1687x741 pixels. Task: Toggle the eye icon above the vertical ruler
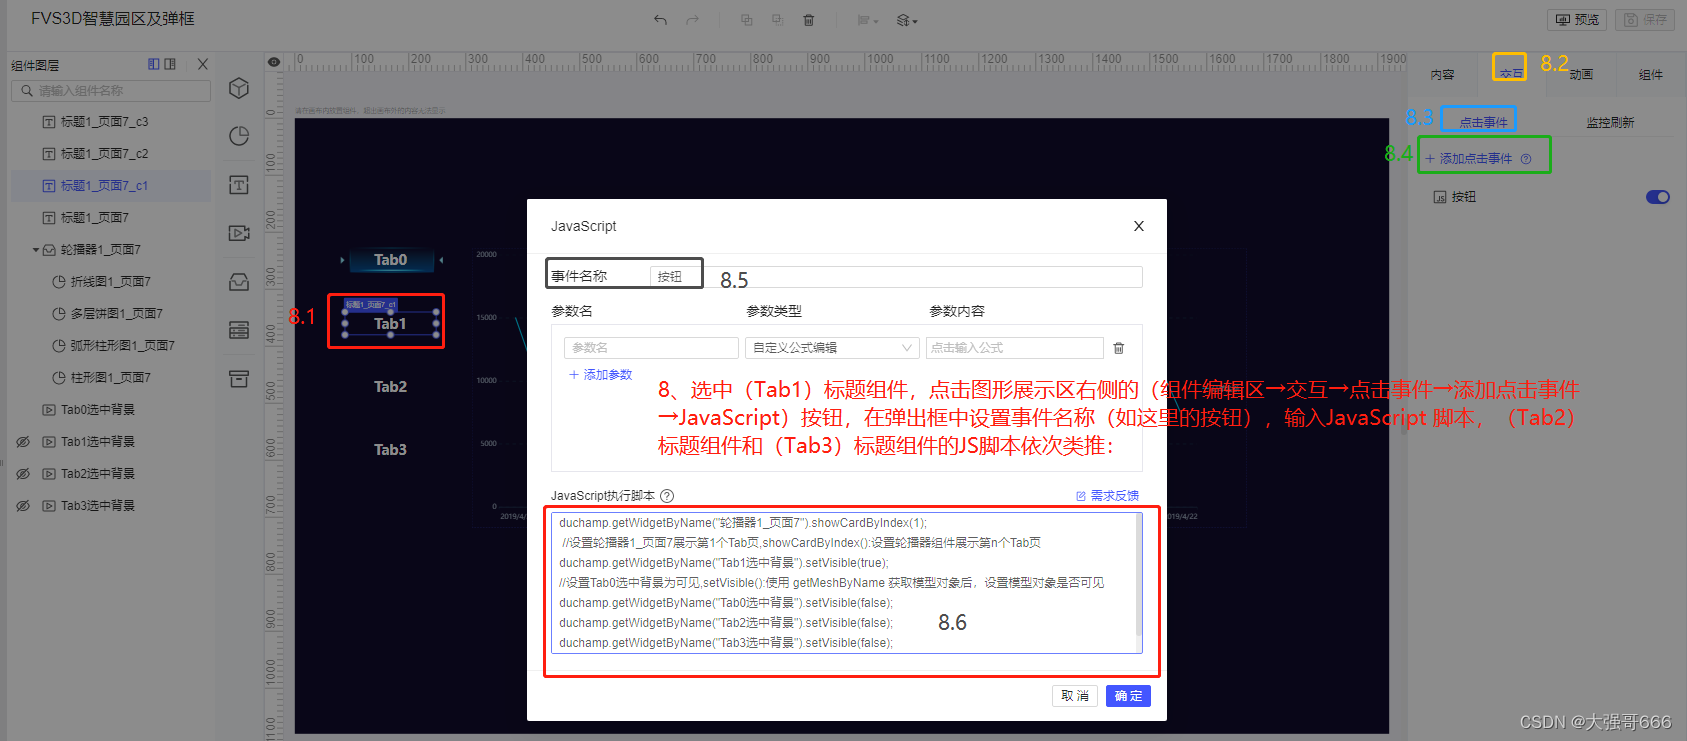click(x=273, y=62)
